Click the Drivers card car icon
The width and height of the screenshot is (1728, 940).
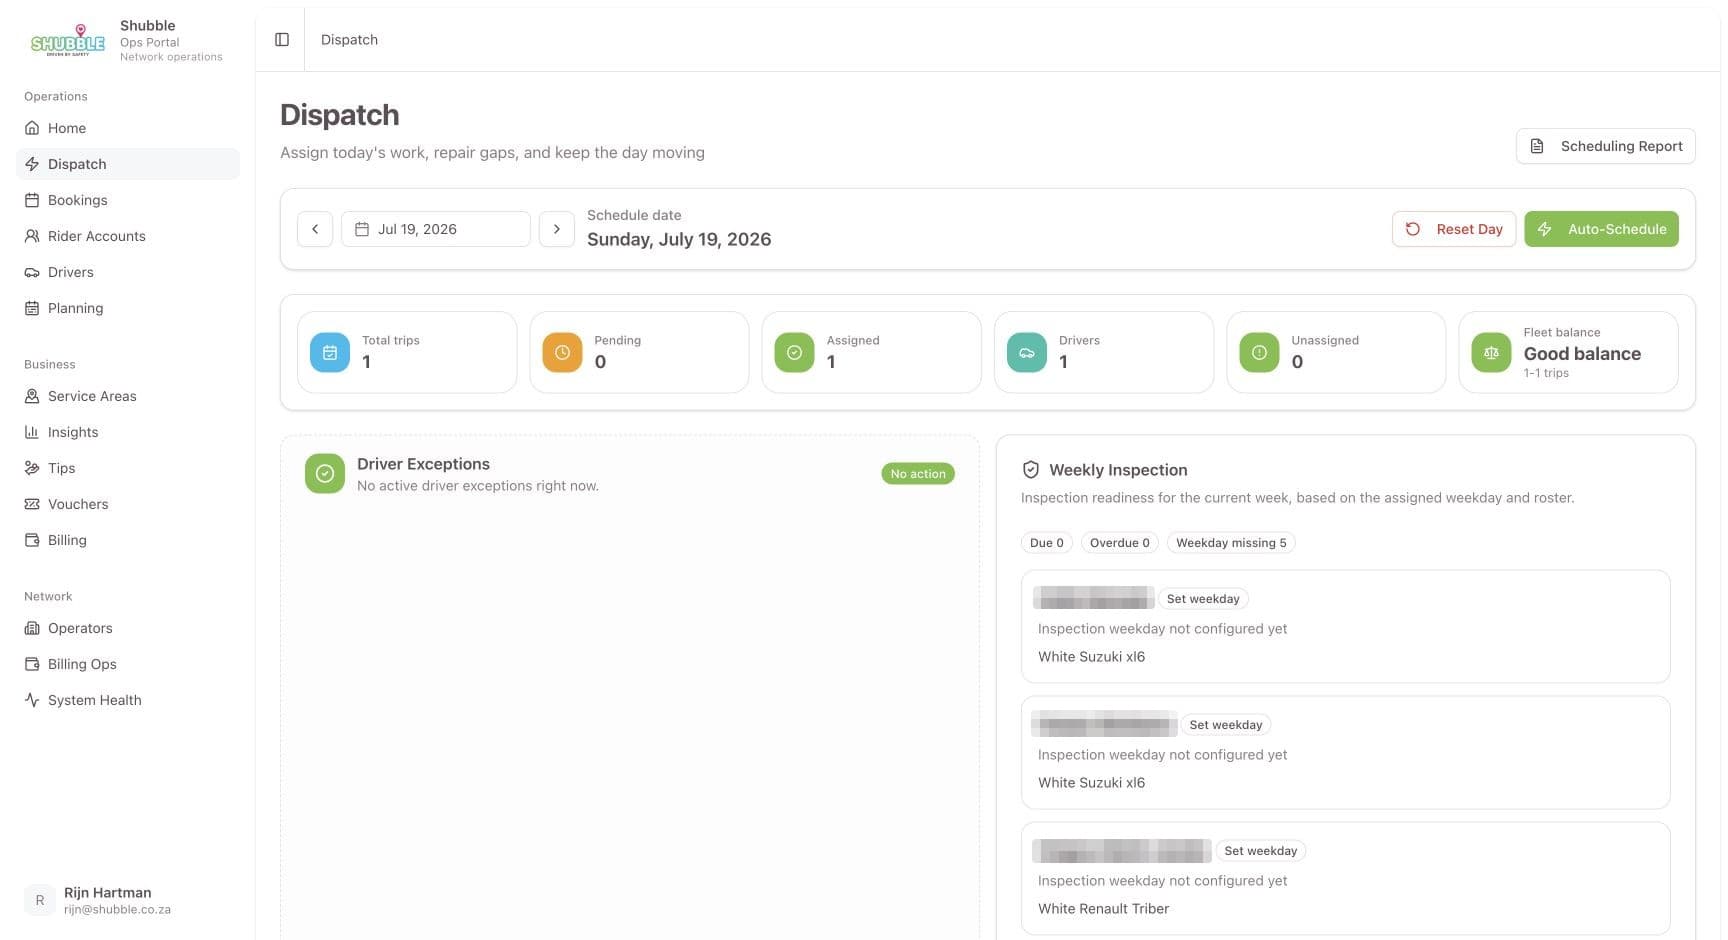pyautogui.click(x=1027, y=352)
